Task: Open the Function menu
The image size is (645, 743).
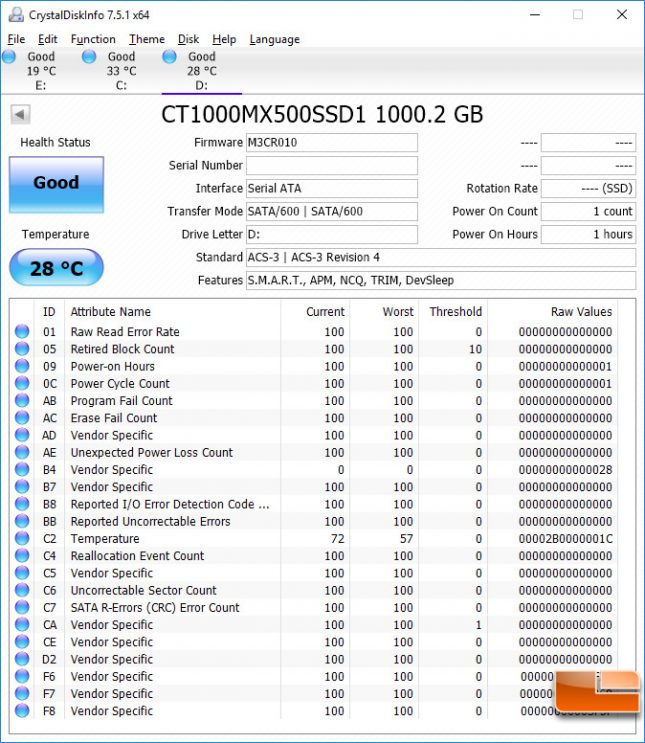Action: [93, 39]
